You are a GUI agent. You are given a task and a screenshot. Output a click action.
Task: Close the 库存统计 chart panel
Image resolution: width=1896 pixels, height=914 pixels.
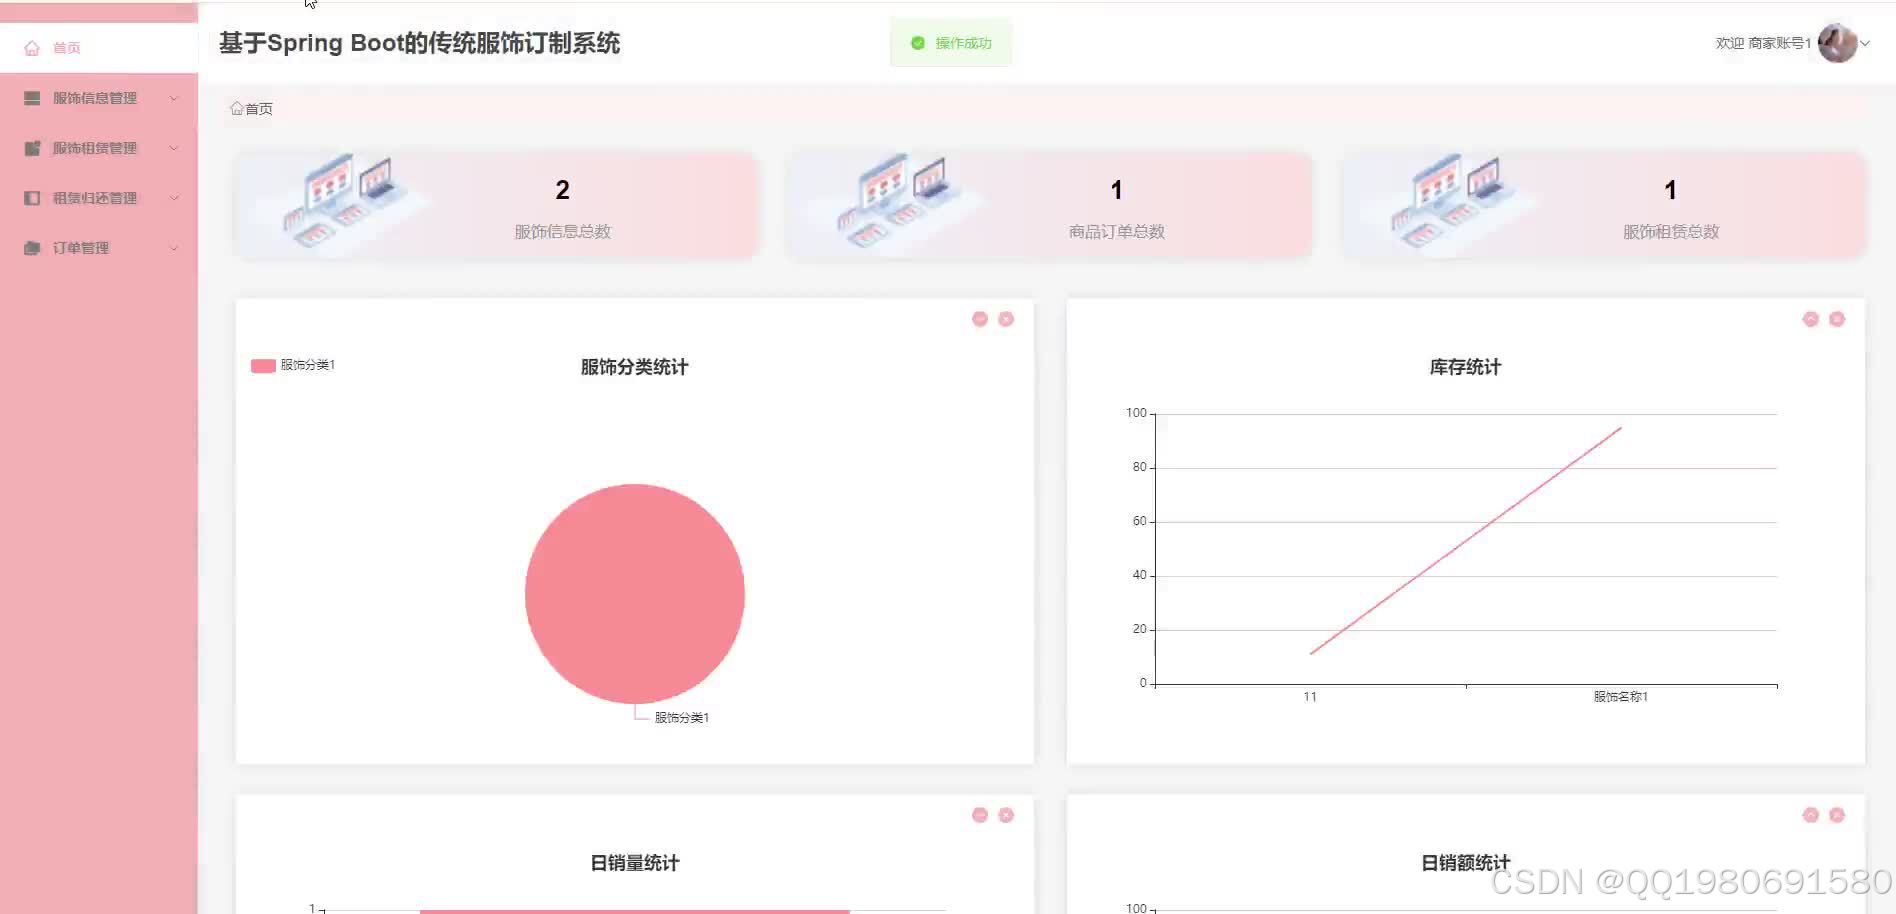pos(1837,318)
